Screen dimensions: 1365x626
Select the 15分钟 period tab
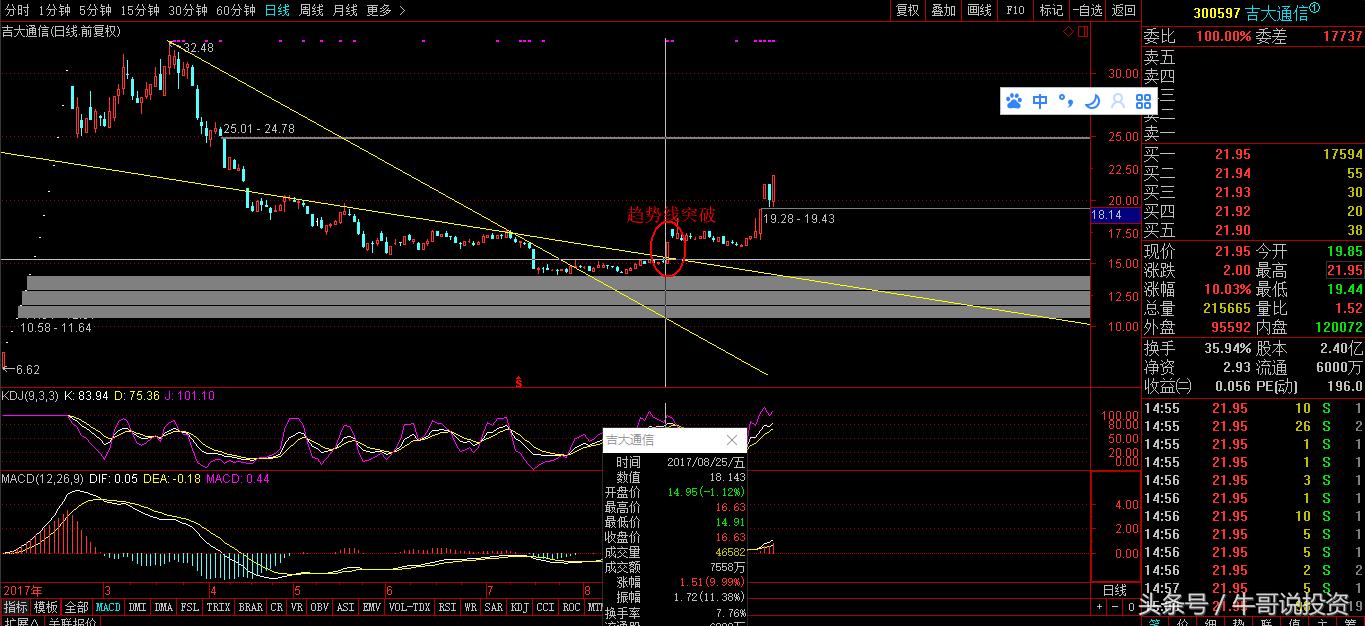[x=140, y=10]
